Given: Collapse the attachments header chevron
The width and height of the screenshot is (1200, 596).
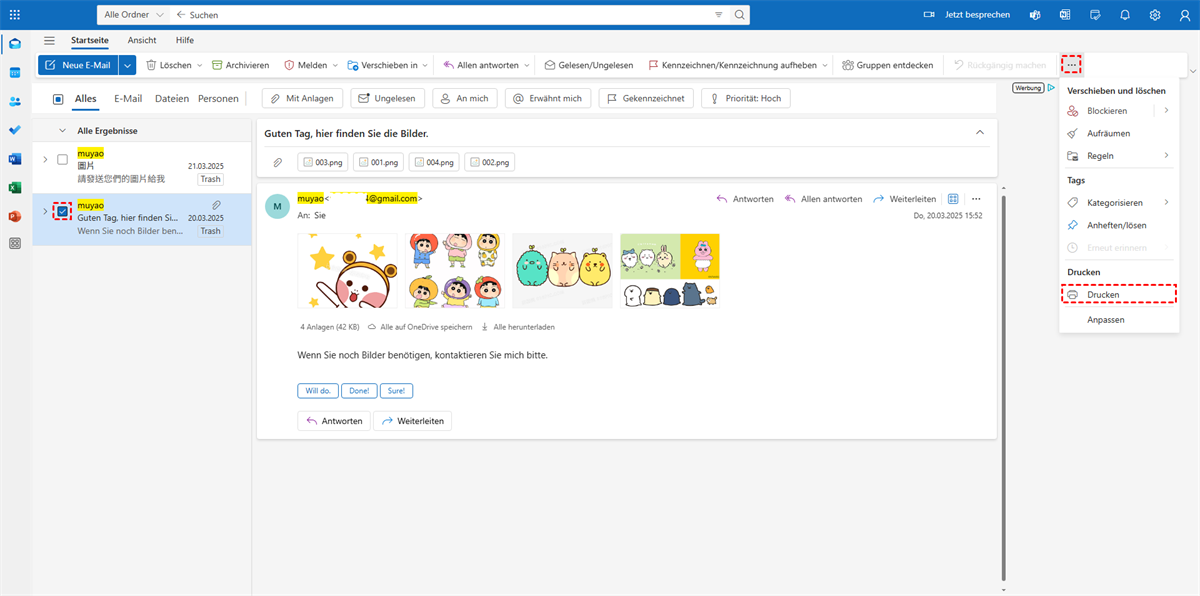Looking at the screenshot, I should [x=979, y=132].
